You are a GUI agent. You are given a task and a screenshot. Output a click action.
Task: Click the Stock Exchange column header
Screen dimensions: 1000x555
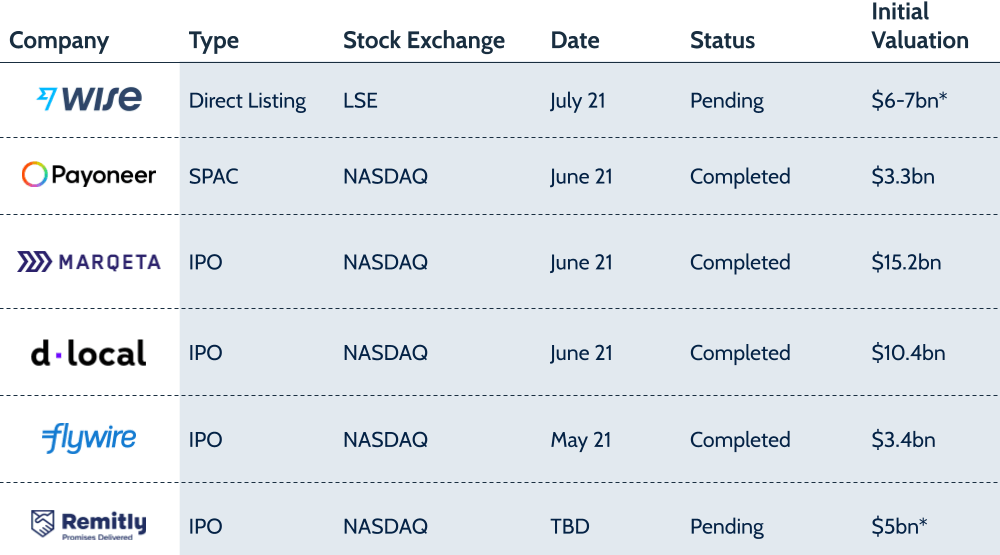424,41
